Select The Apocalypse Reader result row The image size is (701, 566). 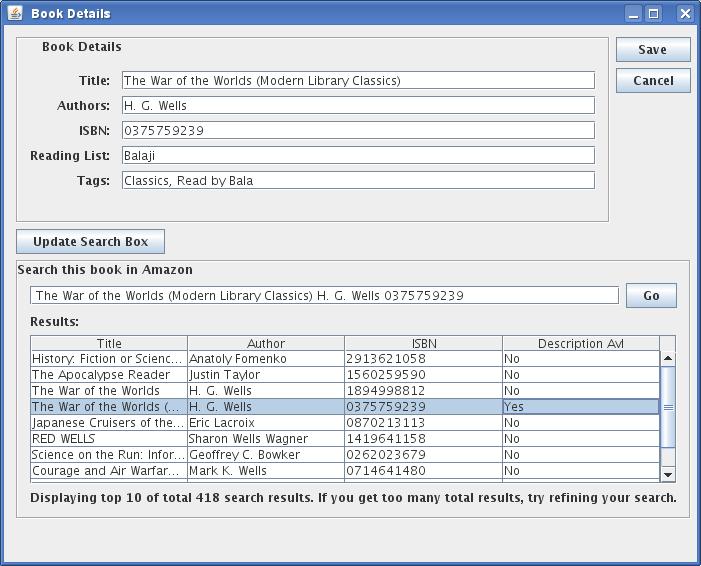pos(108,375)
